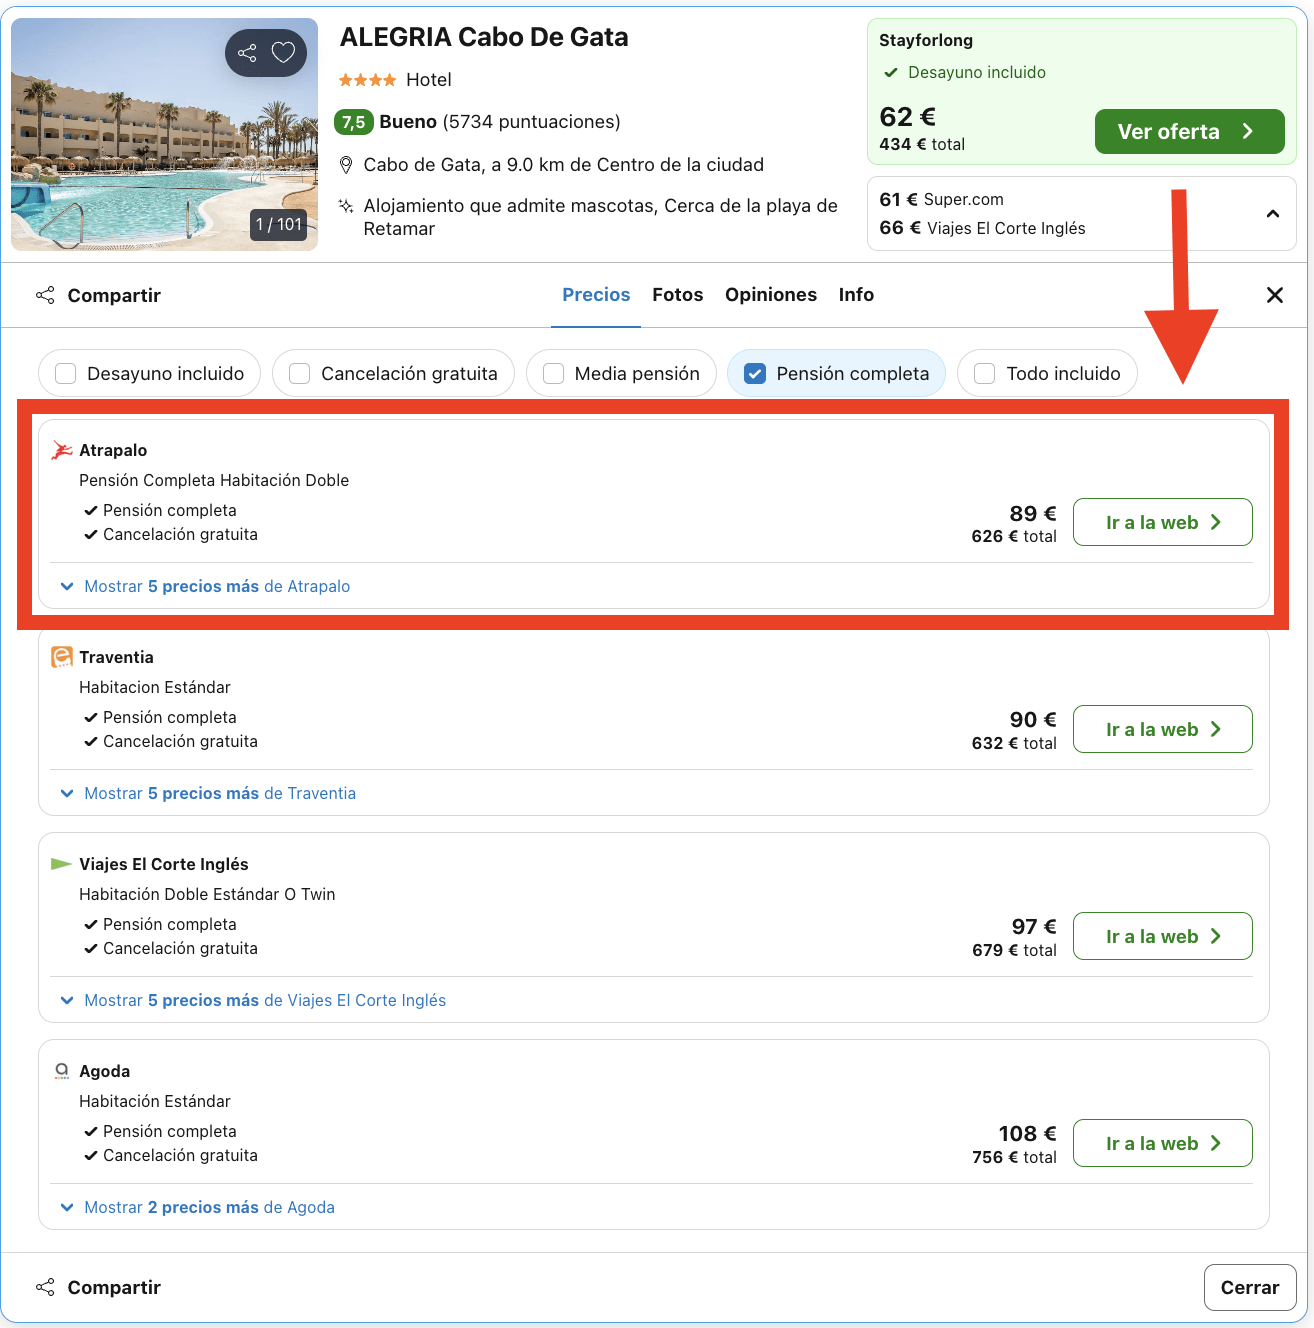Click the share icon on the hotel photo
The width and height of the screenshot is (1314, 1328).
point(246,52)
